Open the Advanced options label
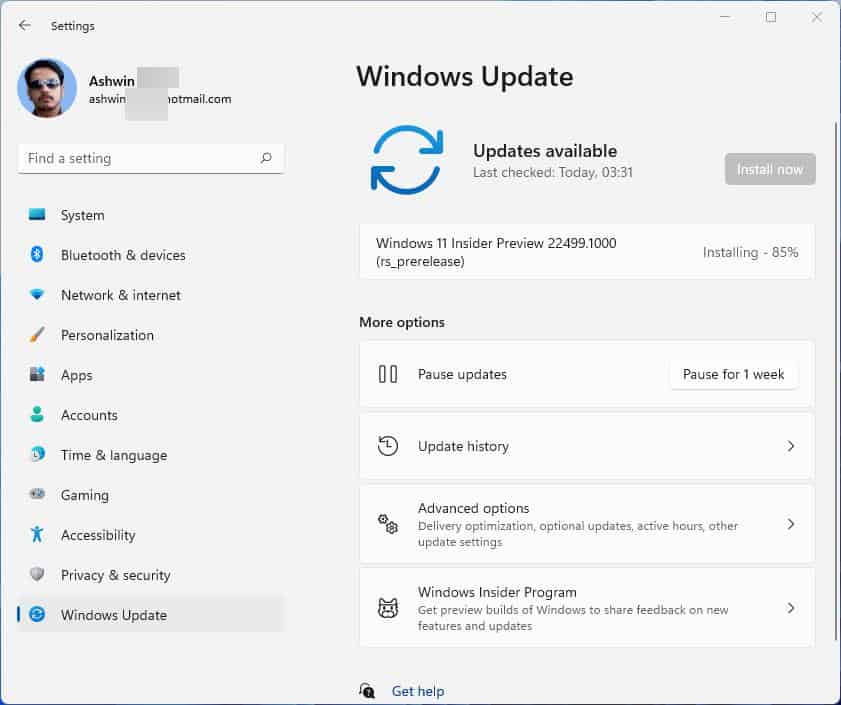Screen dimensions: 841x705 pyautogui.click(x=474, y=508)
